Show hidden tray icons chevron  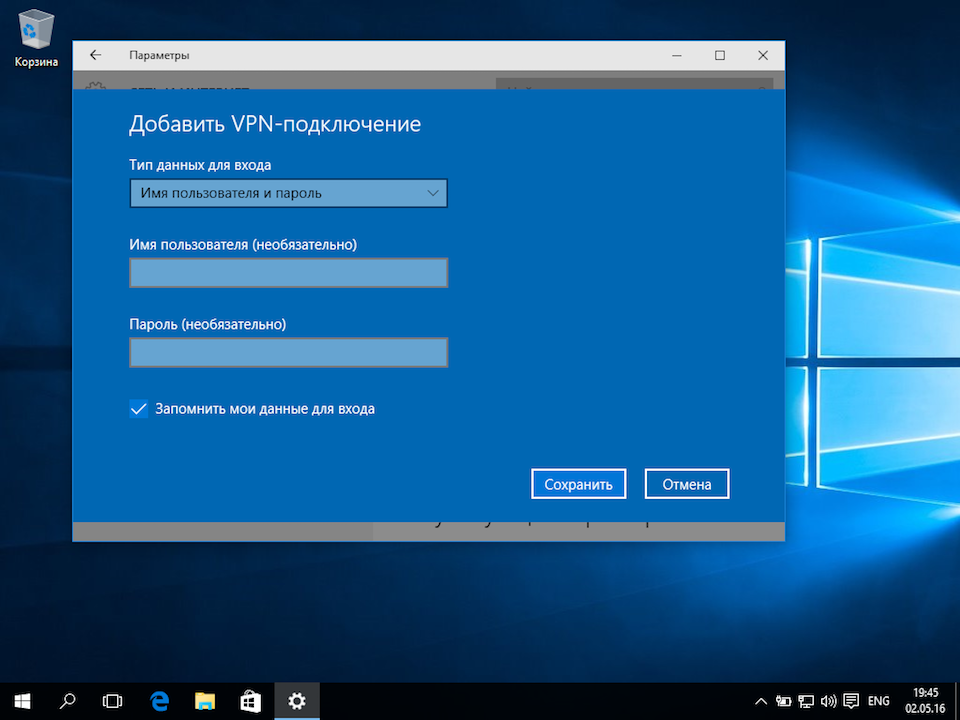pyautogui.click(x=760, y=702)
